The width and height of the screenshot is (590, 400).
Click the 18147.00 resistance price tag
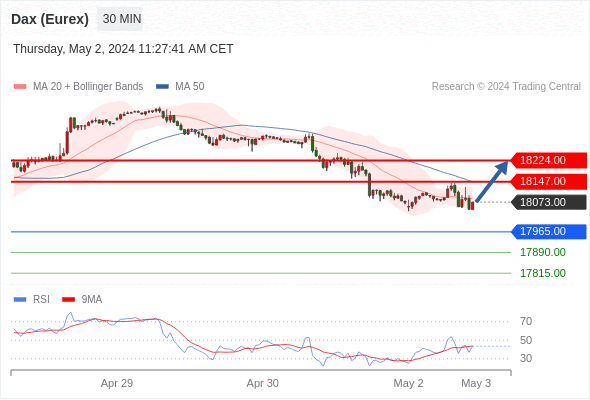point(549,181)
